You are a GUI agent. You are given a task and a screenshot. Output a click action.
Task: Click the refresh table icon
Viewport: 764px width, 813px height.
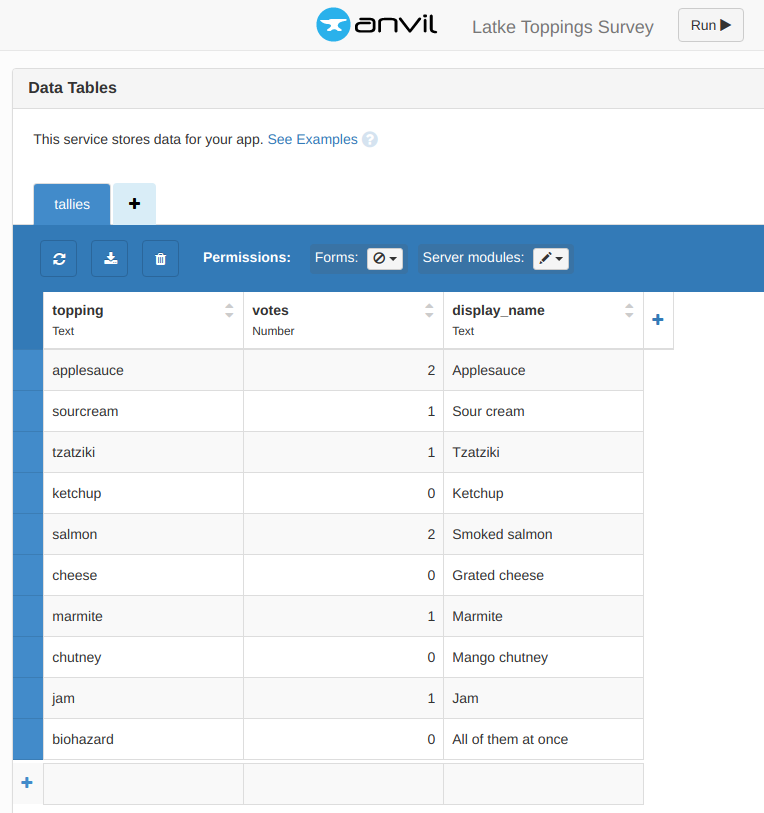pos(59,258)
